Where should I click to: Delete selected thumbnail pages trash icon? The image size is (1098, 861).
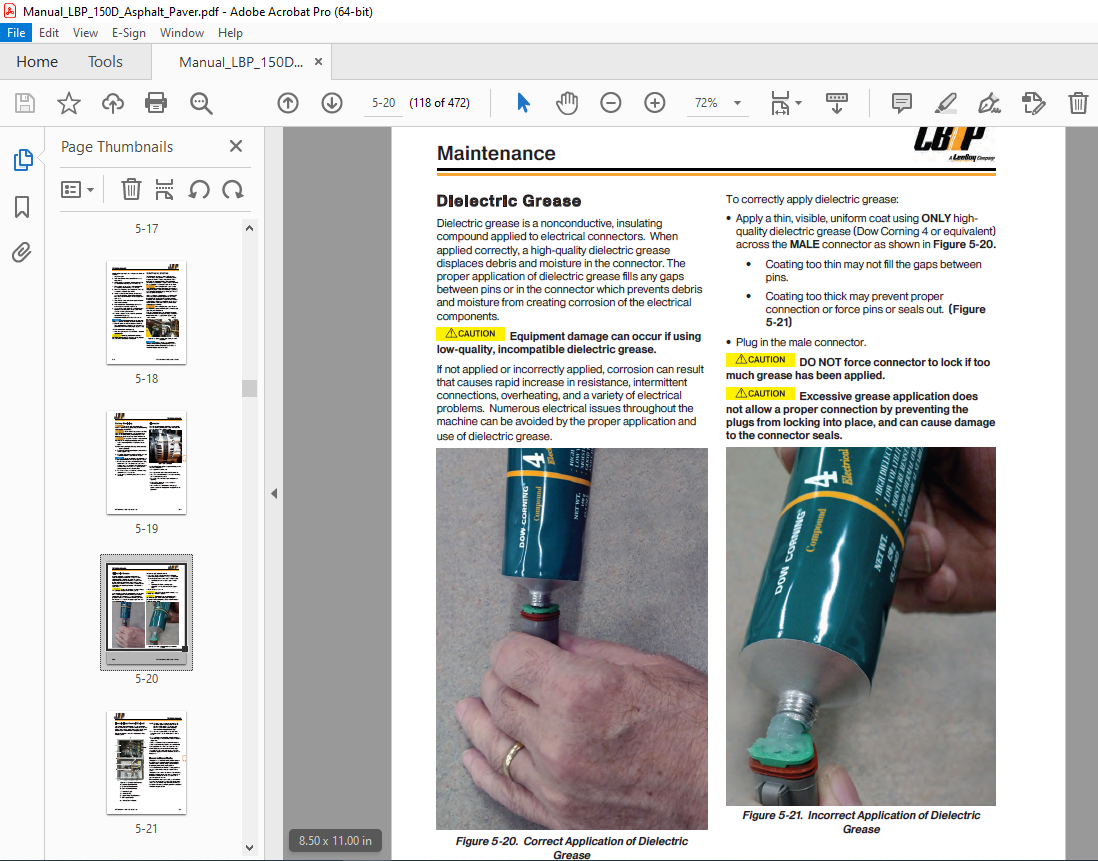(131, 190)
